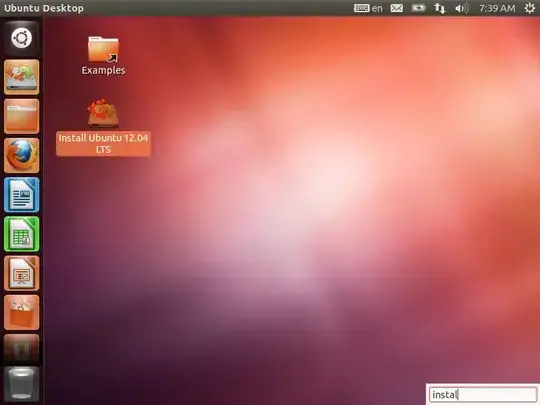Open the Trash in the launcher
540x405 pixels.
coord(21,385)
